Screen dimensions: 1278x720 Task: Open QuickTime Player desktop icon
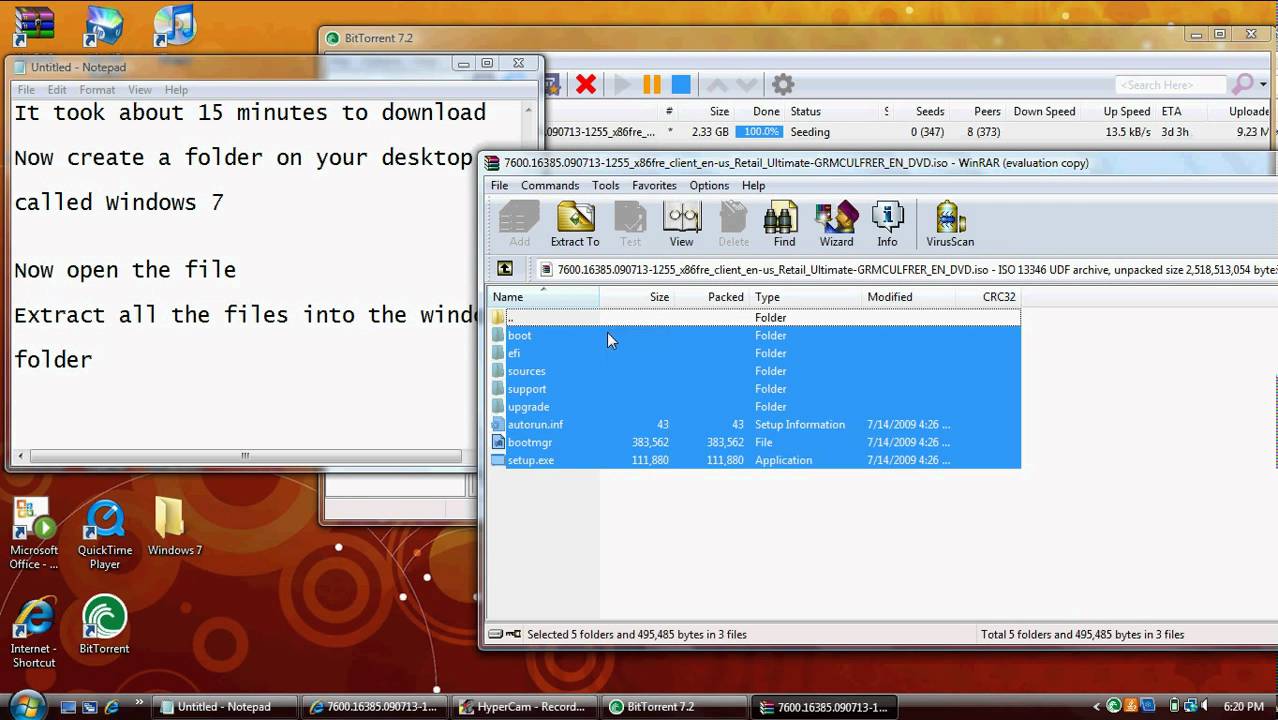[x=105, y=534]
